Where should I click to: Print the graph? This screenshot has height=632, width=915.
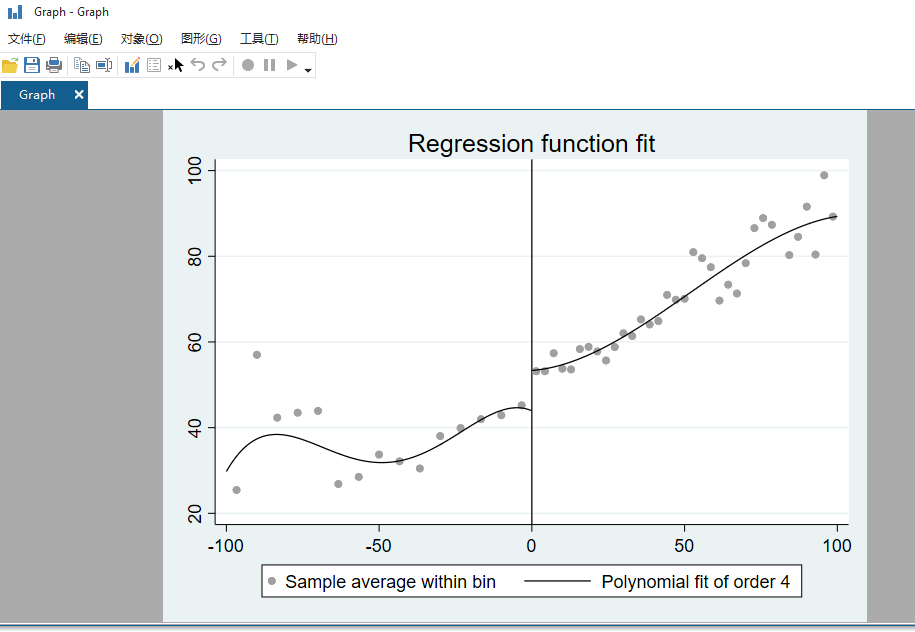(54, 64)
